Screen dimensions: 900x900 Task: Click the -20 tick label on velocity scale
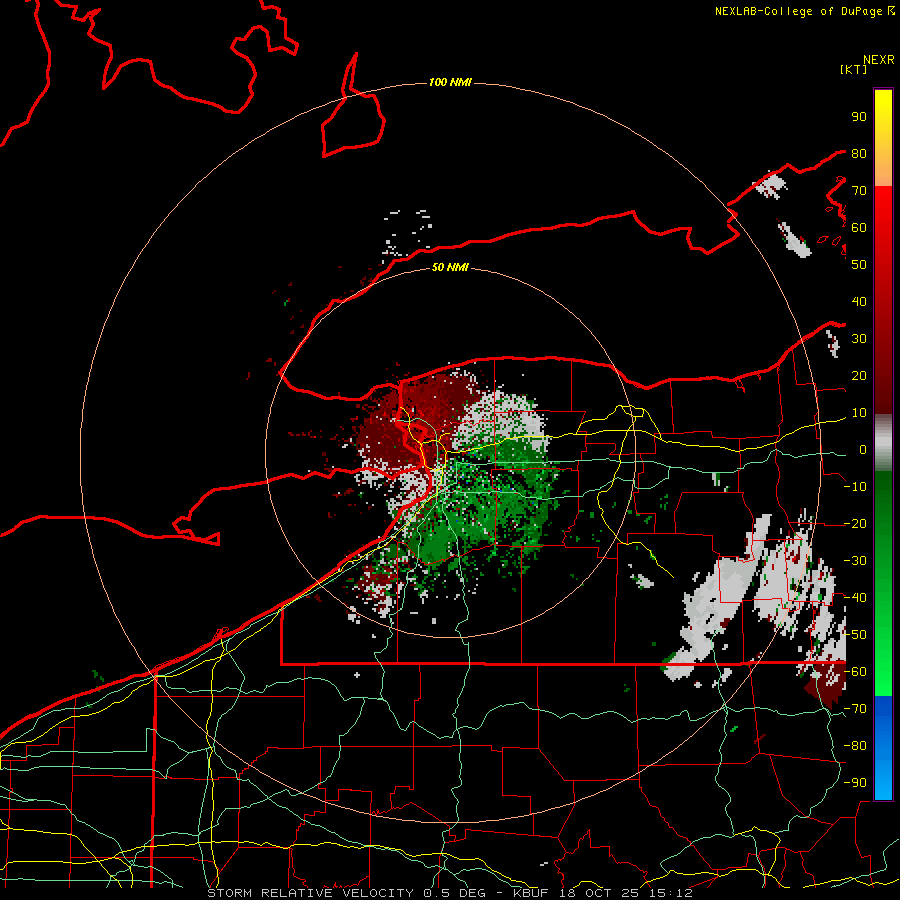855,523
